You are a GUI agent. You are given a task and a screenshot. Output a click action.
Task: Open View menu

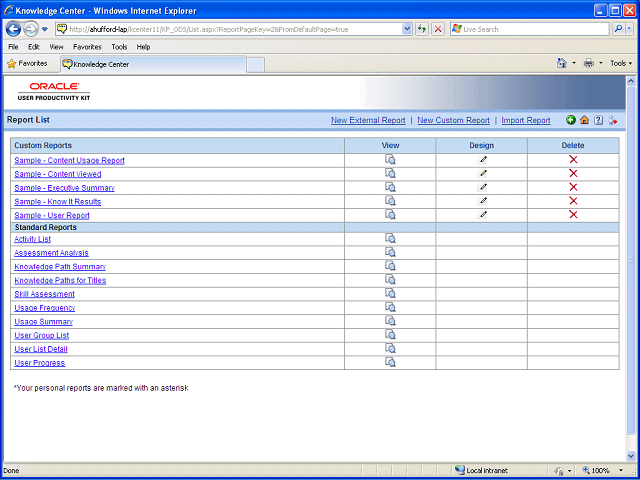point(56,47)
